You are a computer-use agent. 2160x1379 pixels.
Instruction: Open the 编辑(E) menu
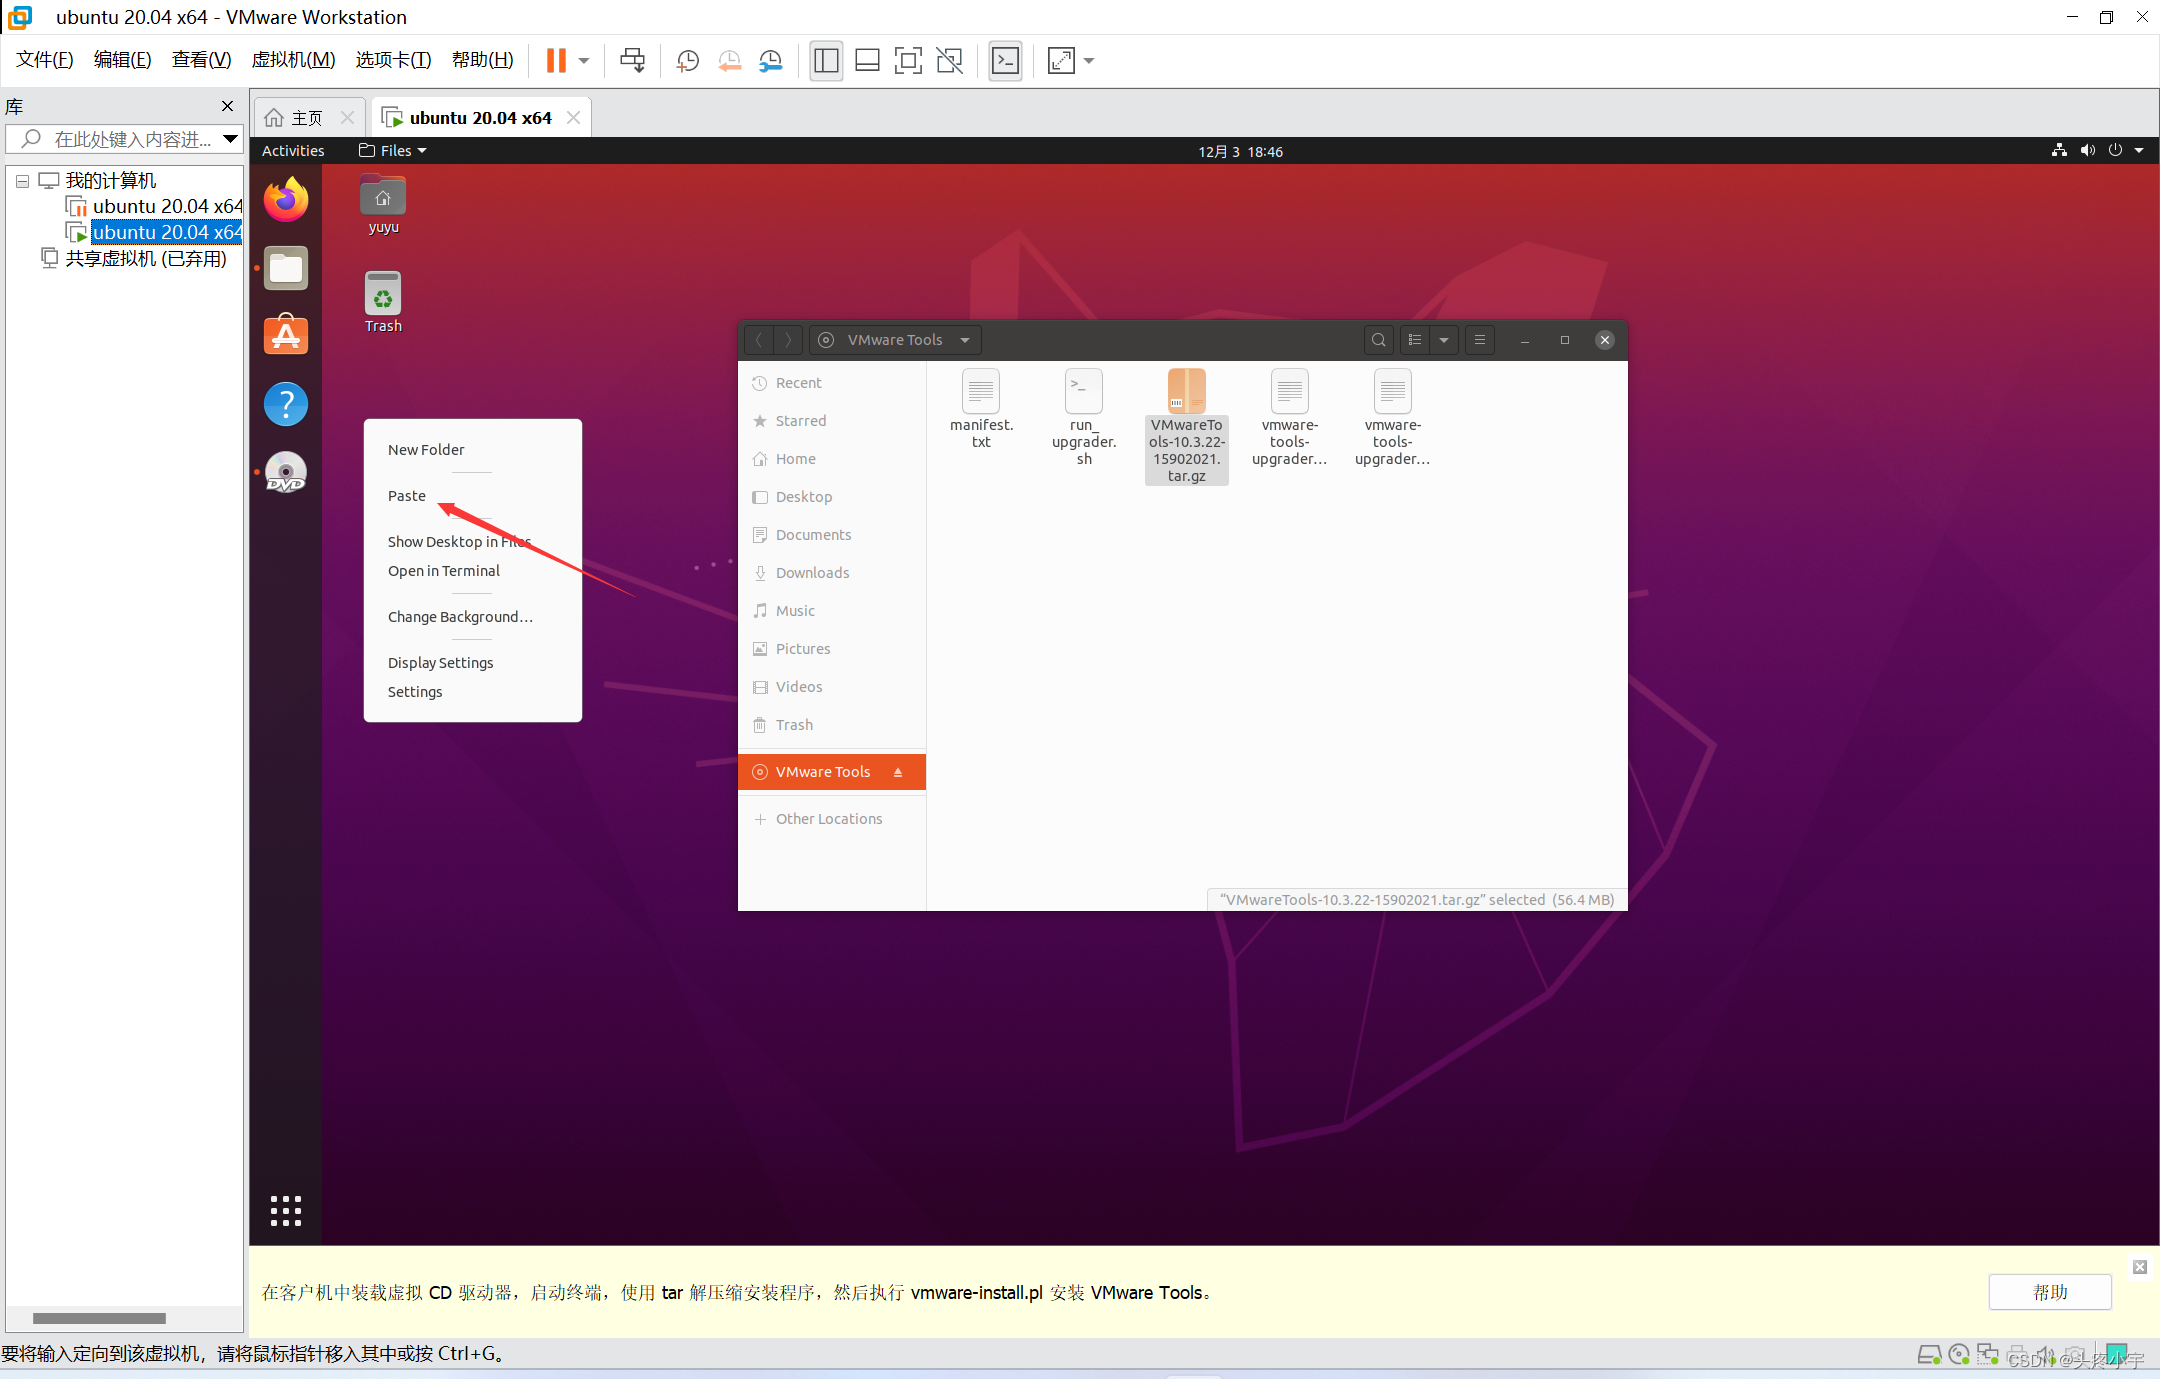(122, 60)
